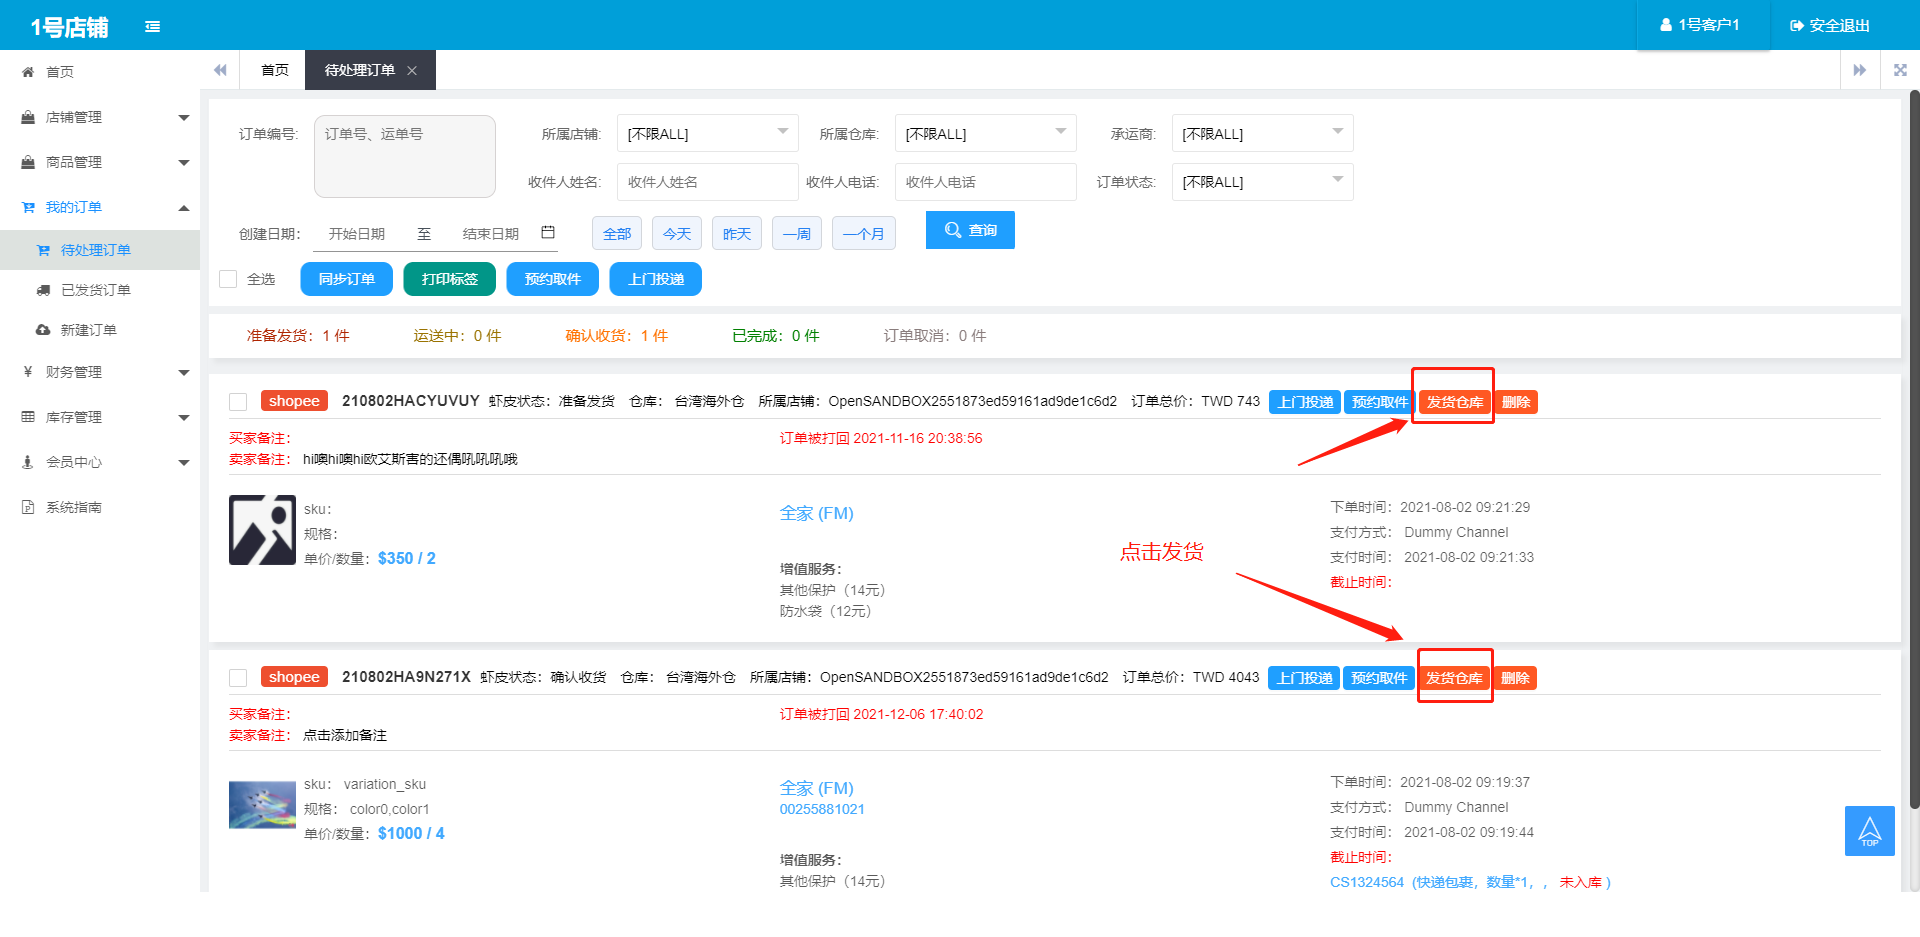Click the back-to-top arrow icon
This screenshot has height=937, width=1920.
1869,830
